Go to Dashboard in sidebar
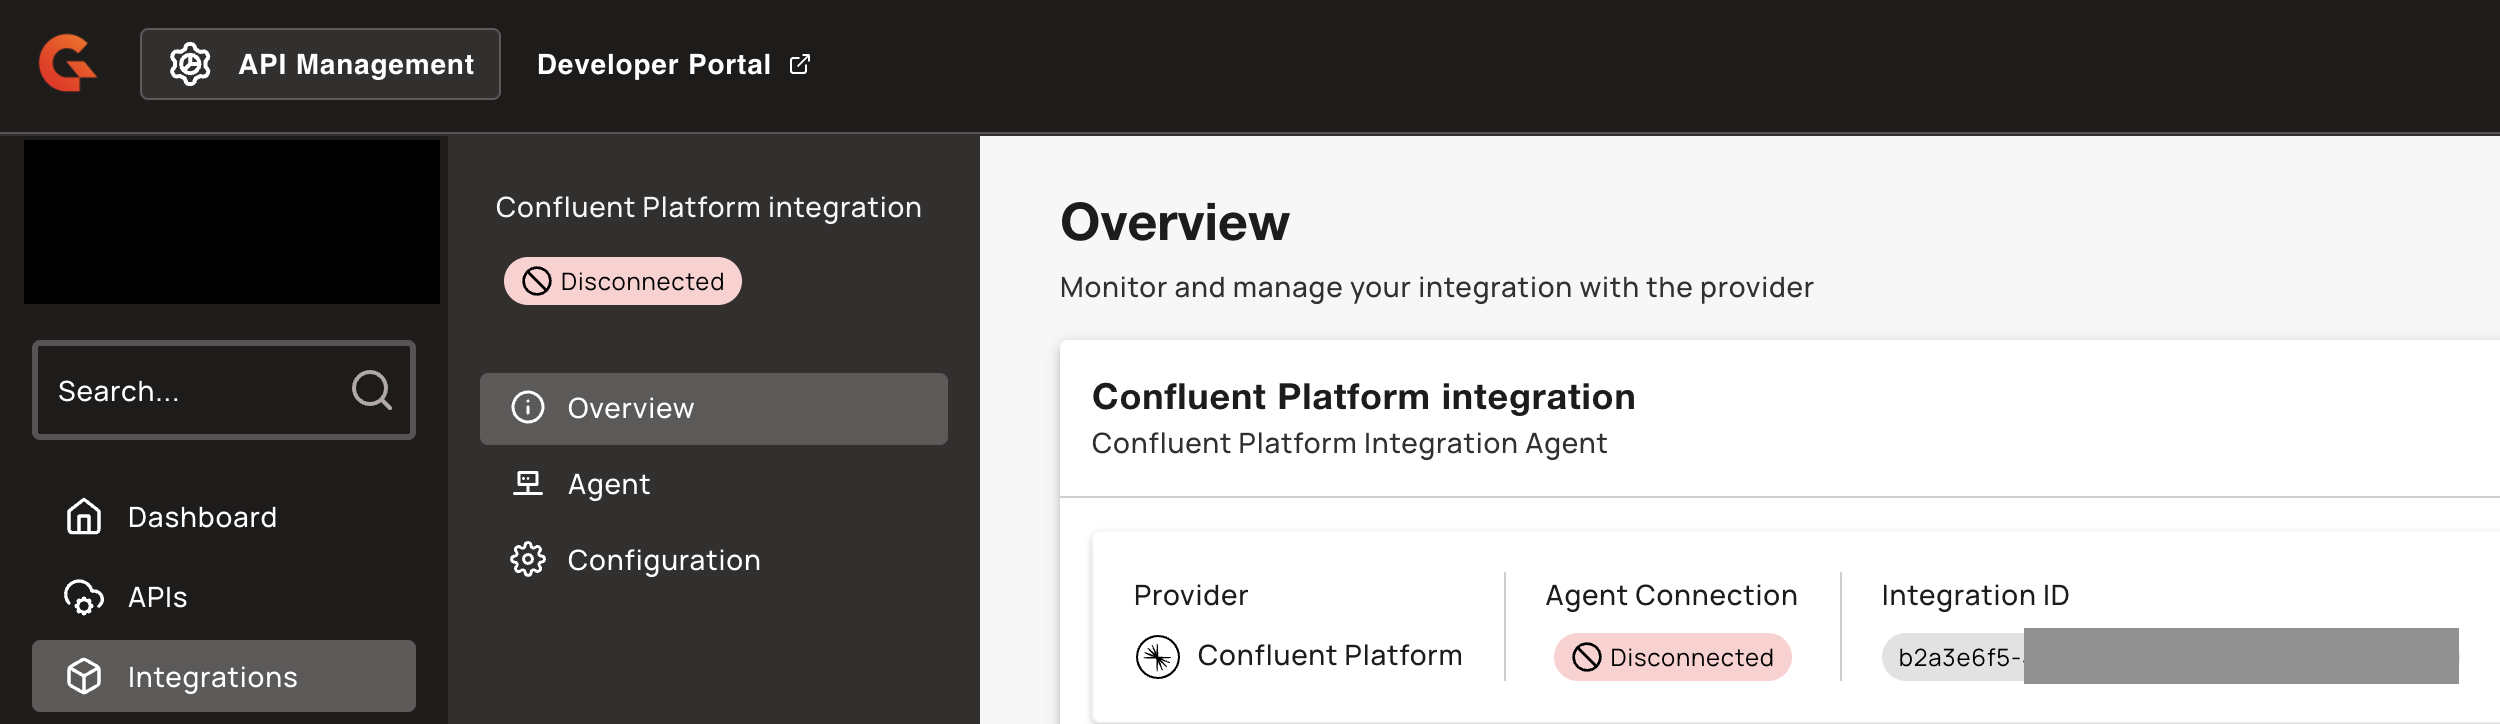Screen dimensions: 2500x724 tap(202, 517)
